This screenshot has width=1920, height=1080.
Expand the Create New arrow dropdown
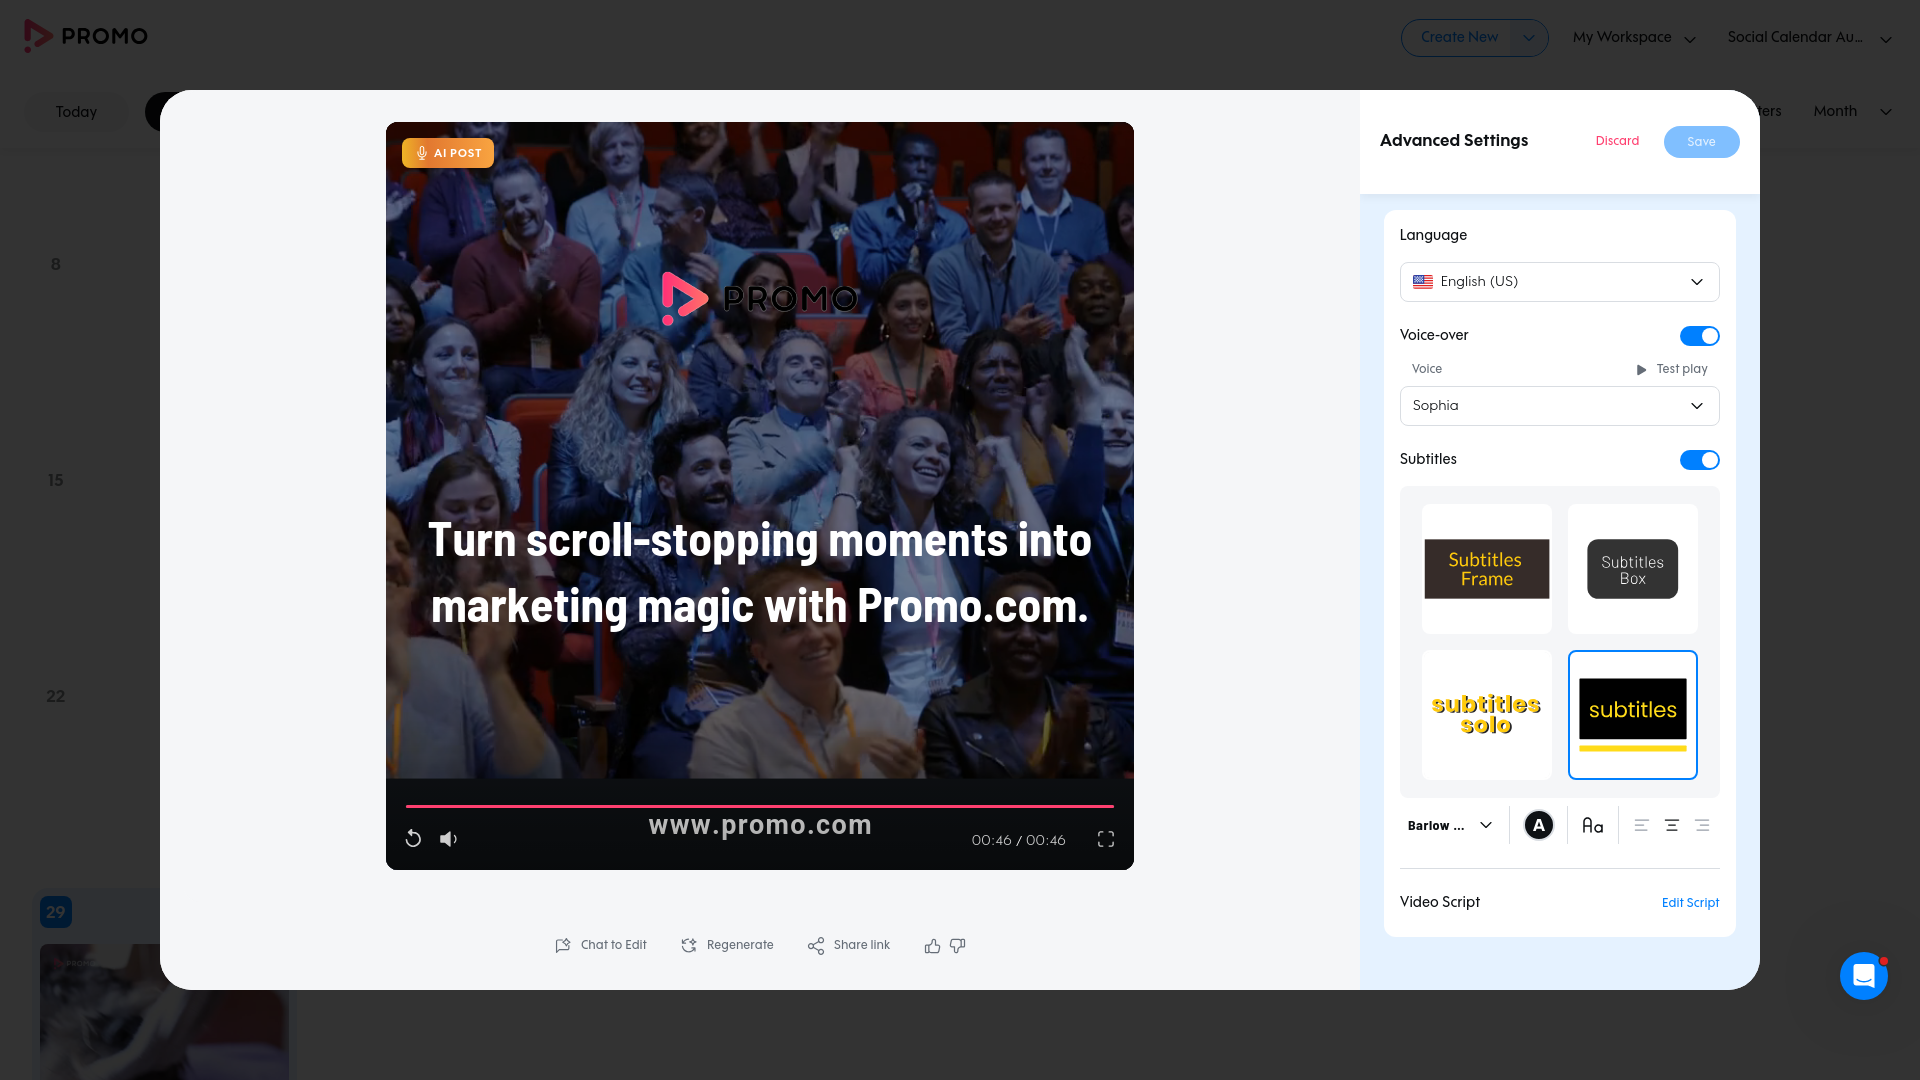tap(1529, 38)
